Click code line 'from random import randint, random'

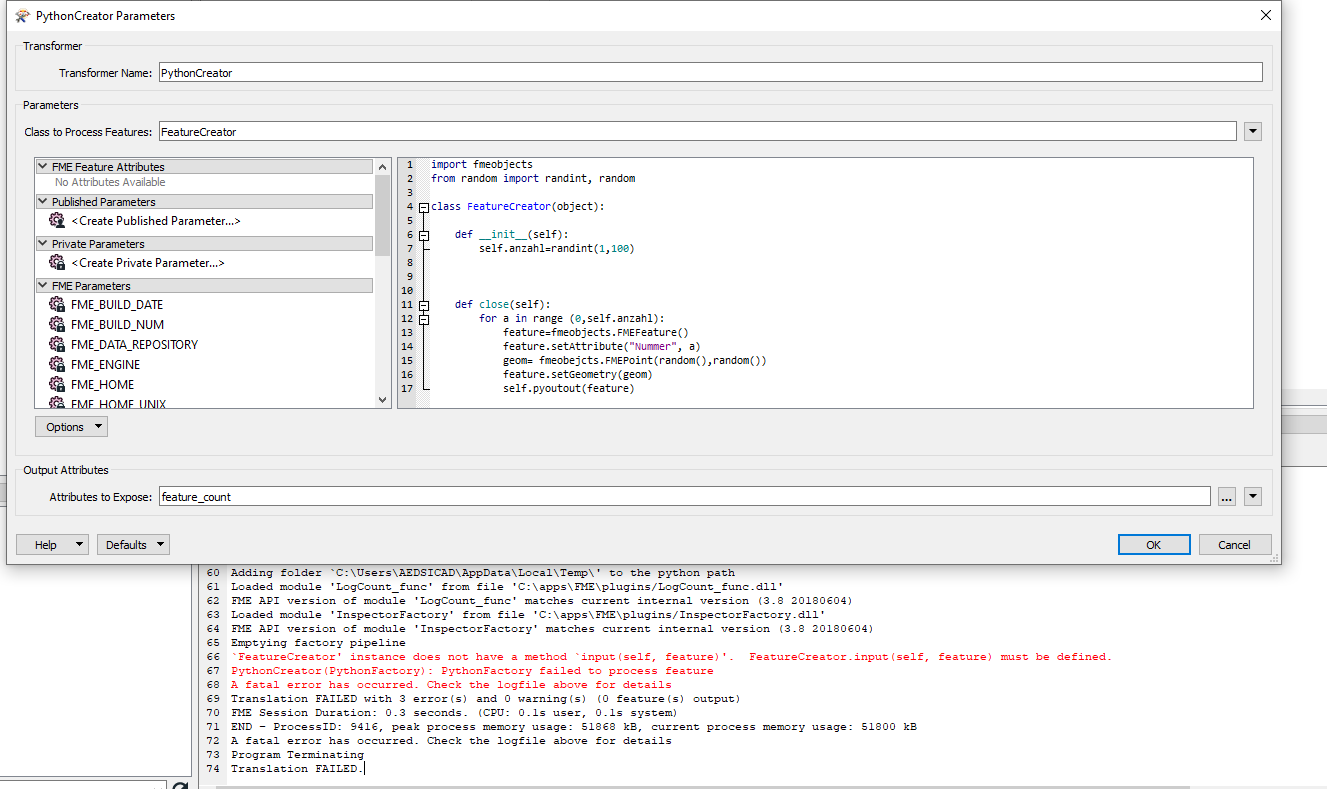533,178
